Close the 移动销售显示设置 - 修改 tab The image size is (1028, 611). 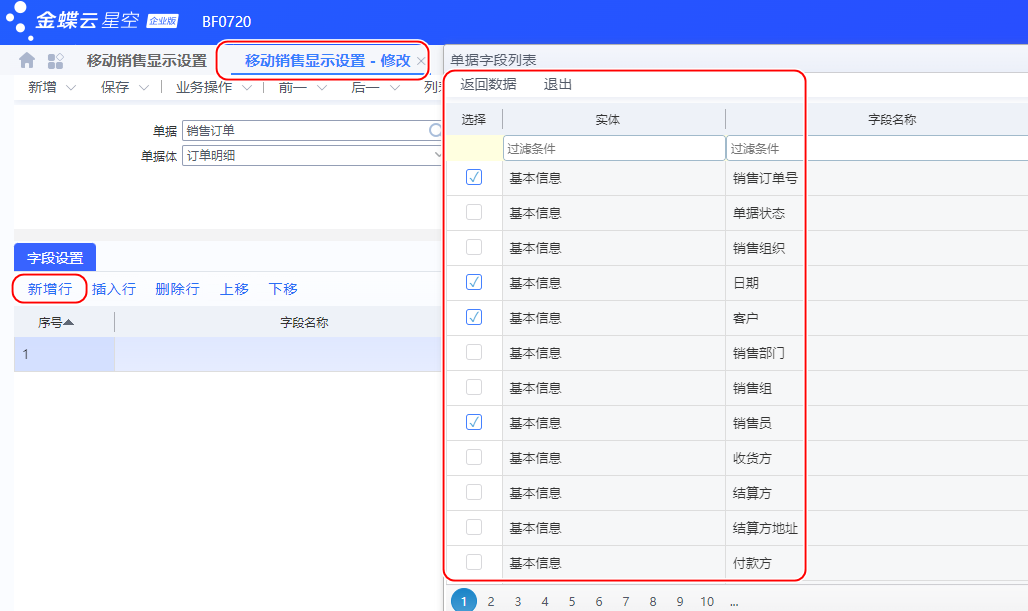coord(421,61)
